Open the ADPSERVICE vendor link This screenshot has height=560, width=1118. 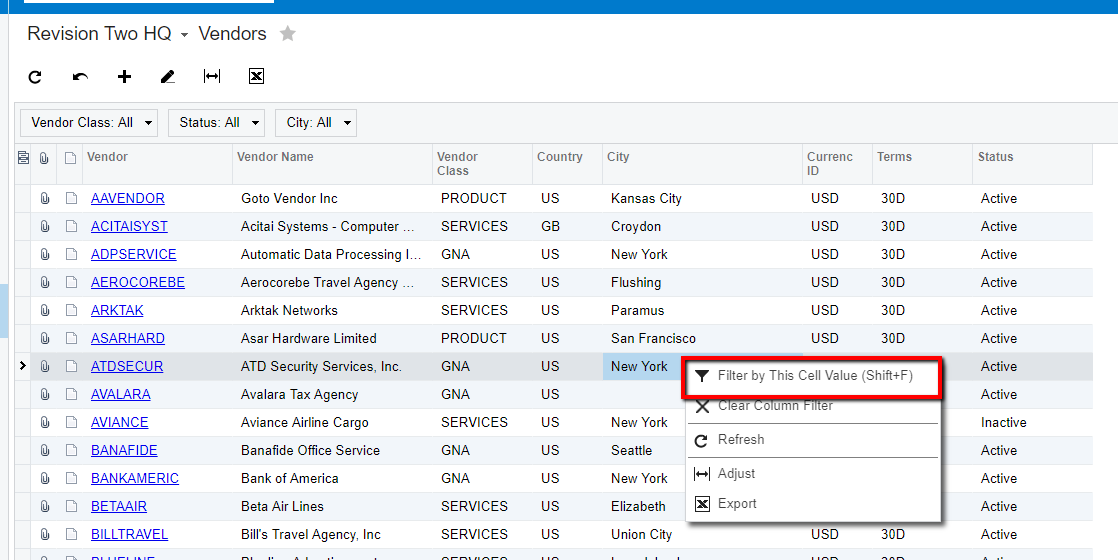(x=133, y=255)
